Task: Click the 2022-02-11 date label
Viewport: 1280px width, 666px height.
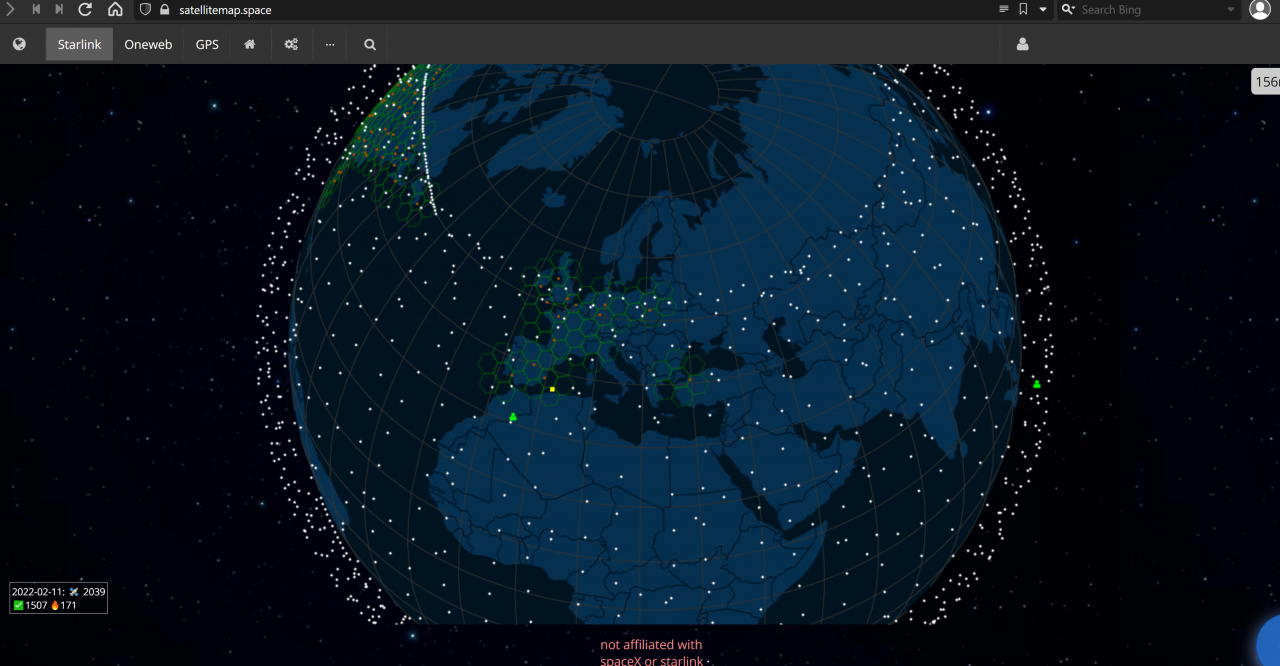Action: [38, 592]
